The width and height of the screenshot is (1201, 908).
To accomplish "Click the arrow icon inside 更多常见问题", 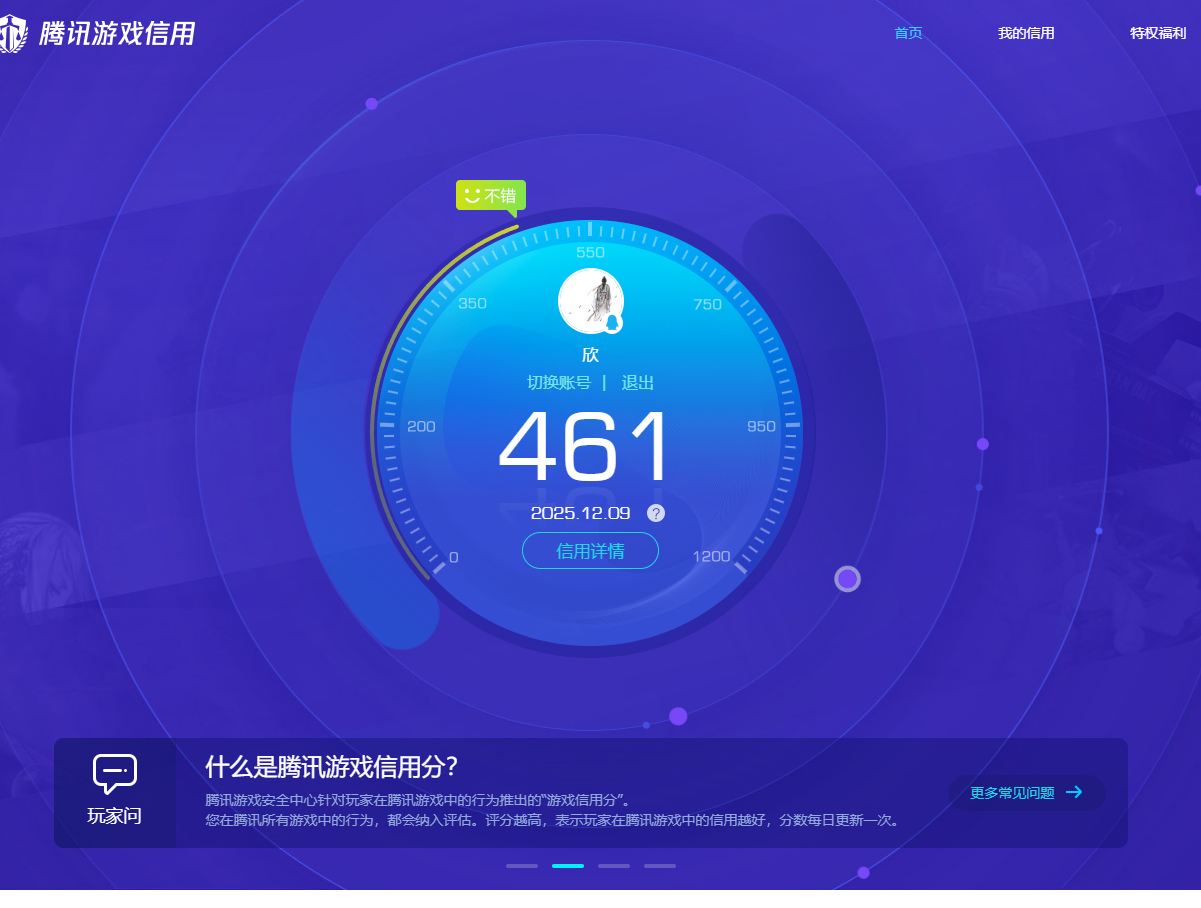I will tap(1073, 792).
